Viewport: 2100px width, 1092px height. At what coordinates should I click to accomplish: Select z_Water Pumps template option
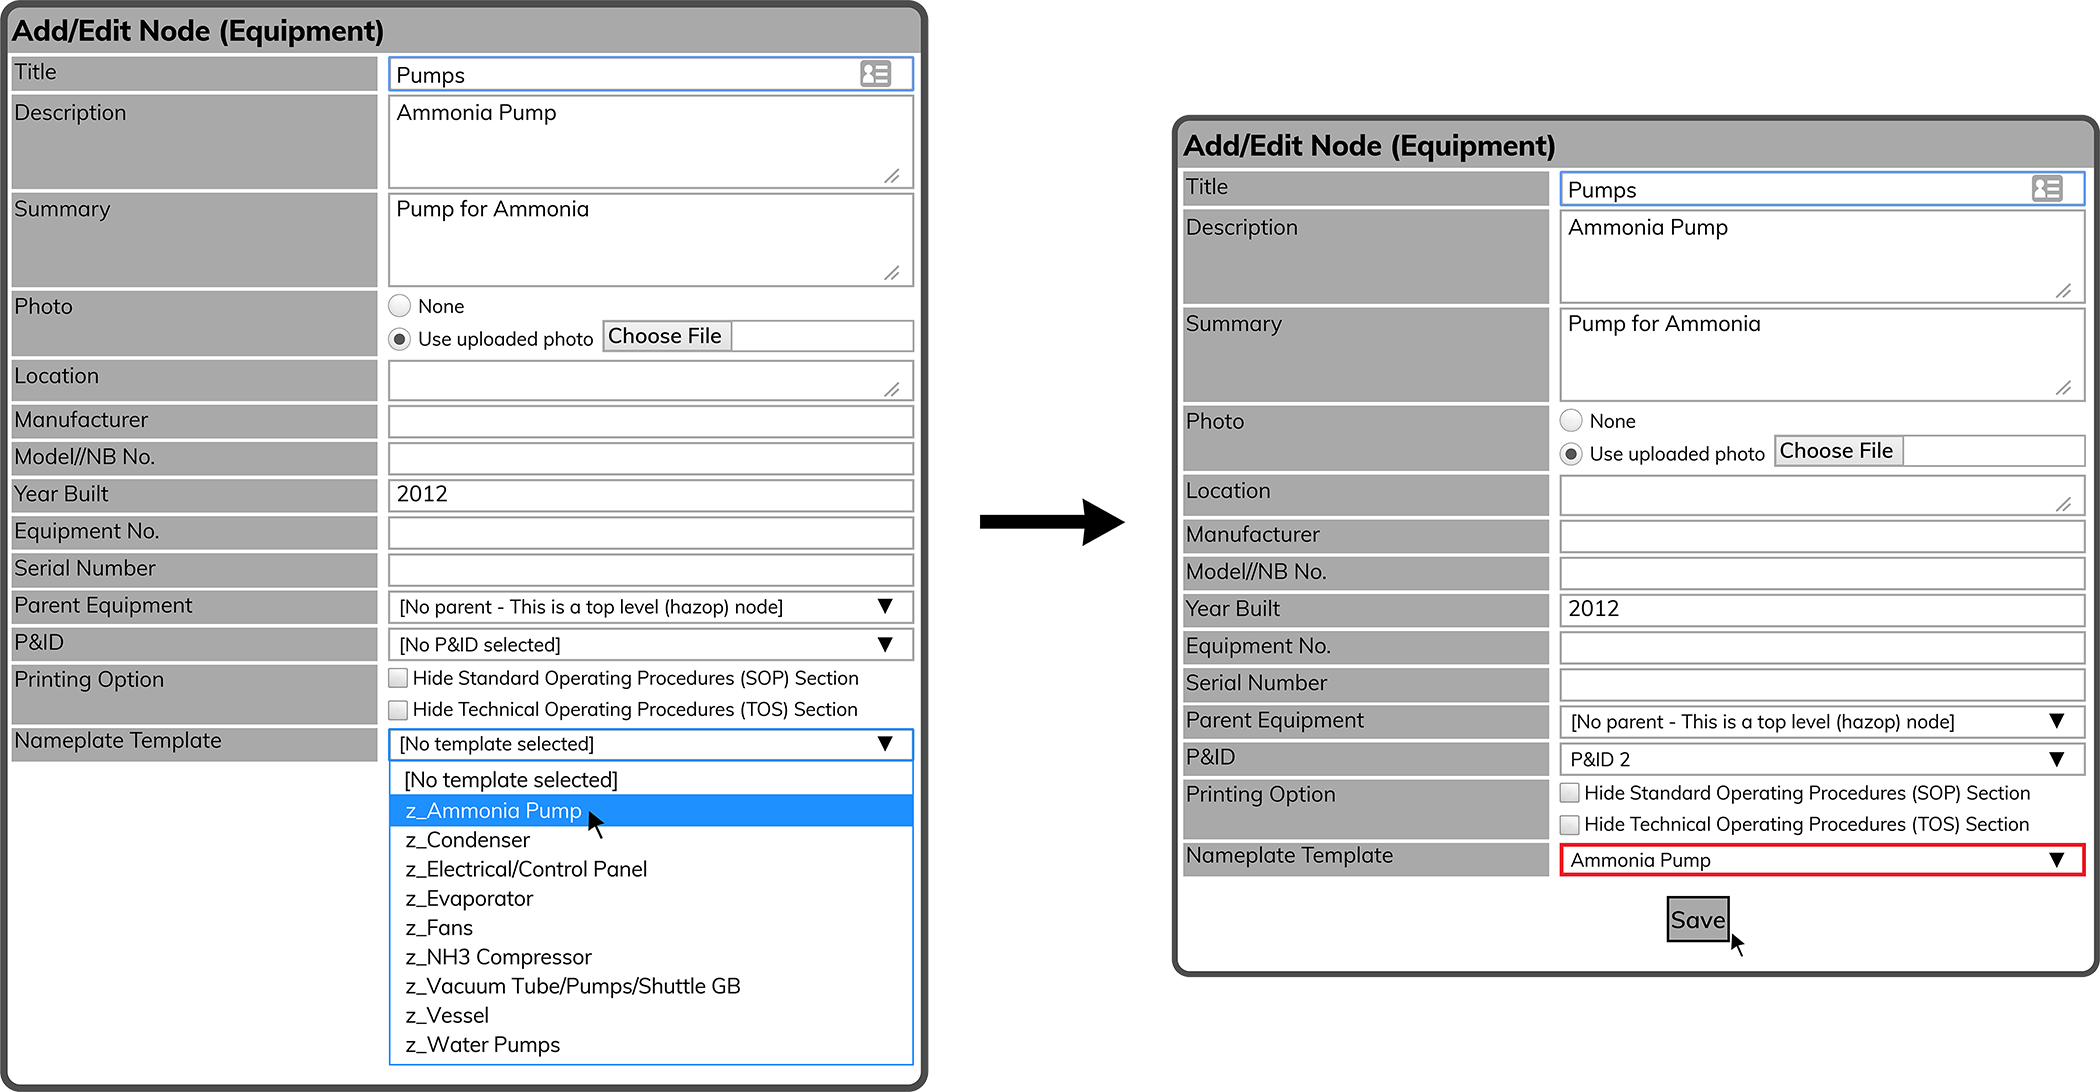click(482, 1045)
